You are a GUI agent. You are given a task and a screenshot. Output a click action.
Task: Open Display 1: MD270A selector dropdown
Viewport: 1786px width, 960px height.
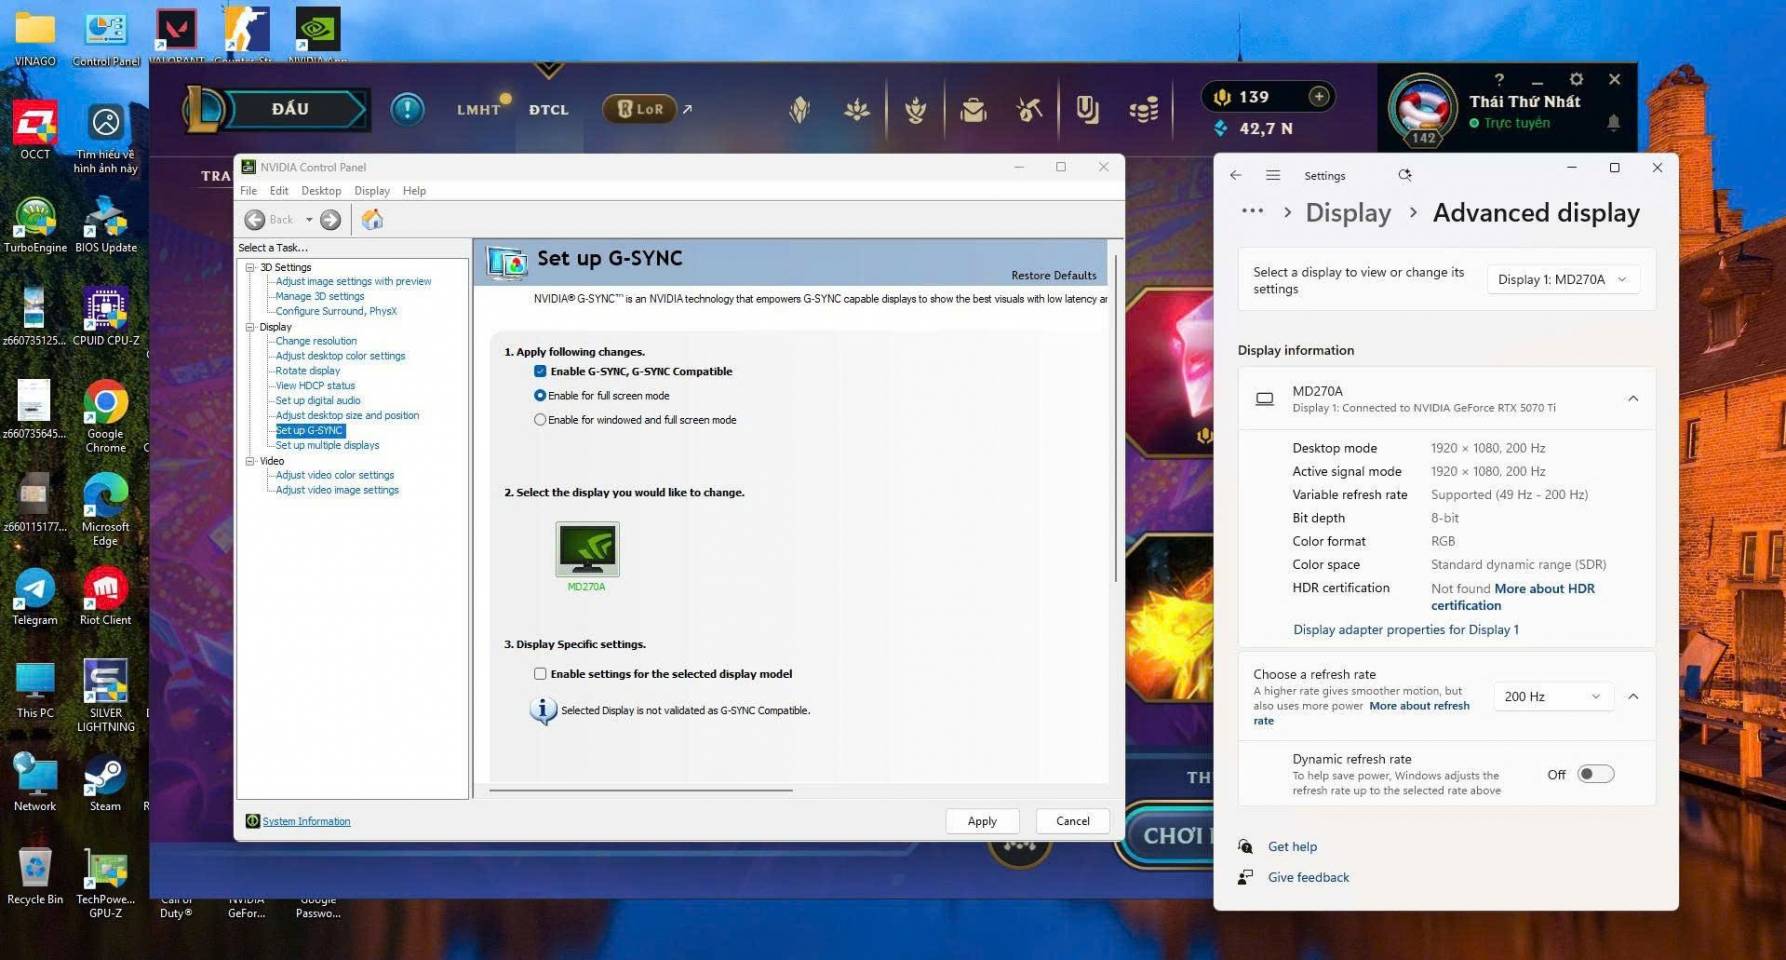coord(1563,279)
